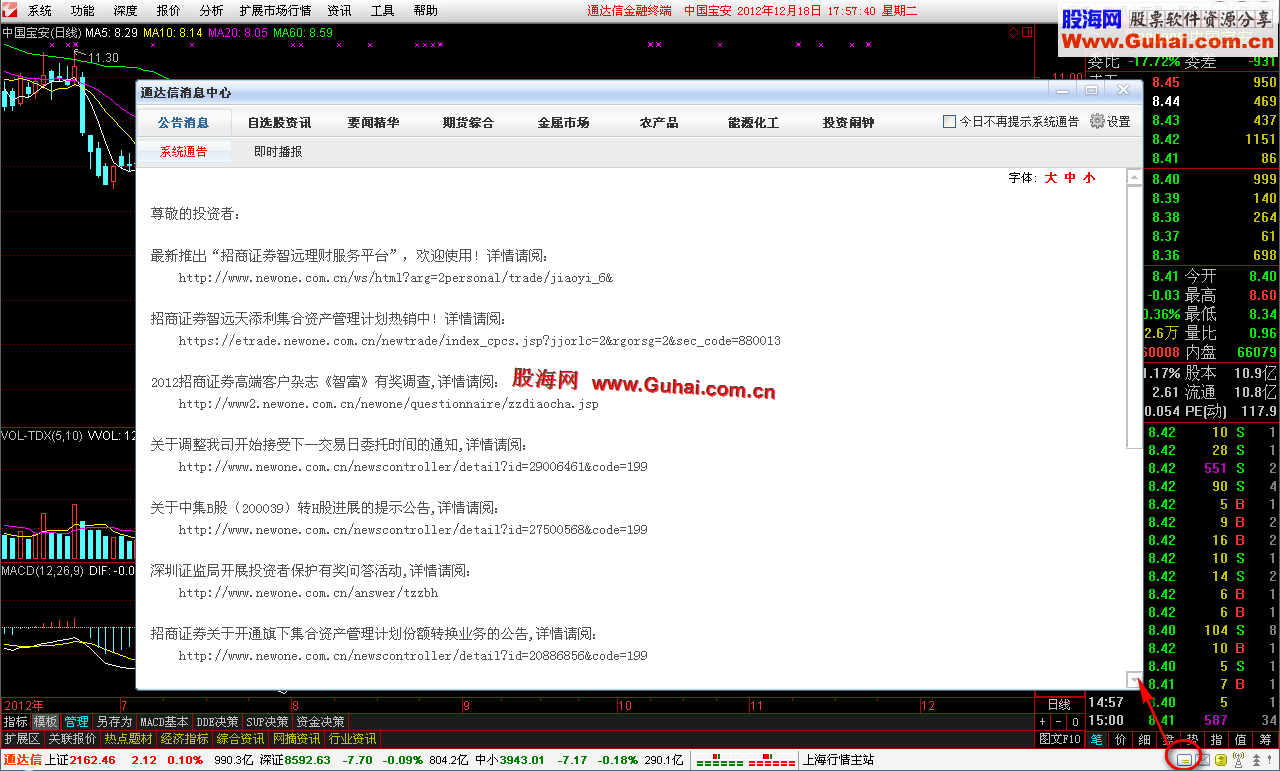Open the 扩展市场行情 menu

[x=276, y=11]
